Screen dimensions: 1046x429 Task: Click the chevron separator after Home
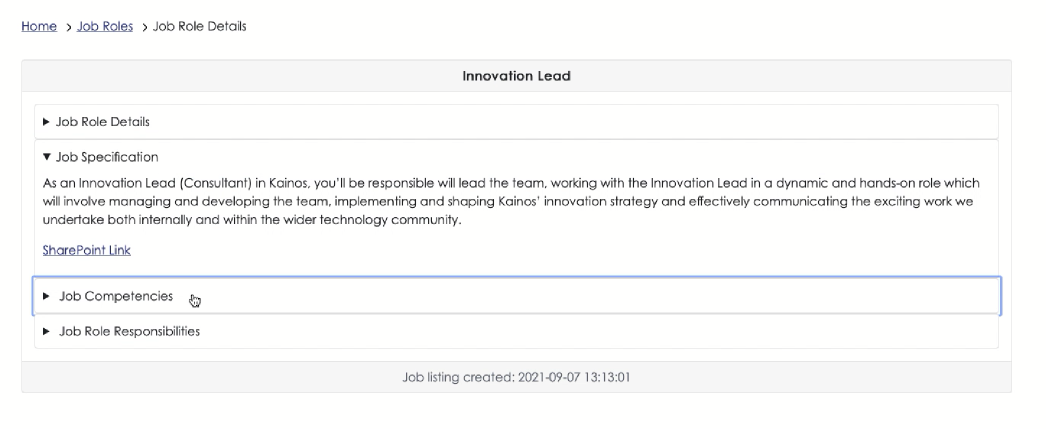[x=68, y=27]
